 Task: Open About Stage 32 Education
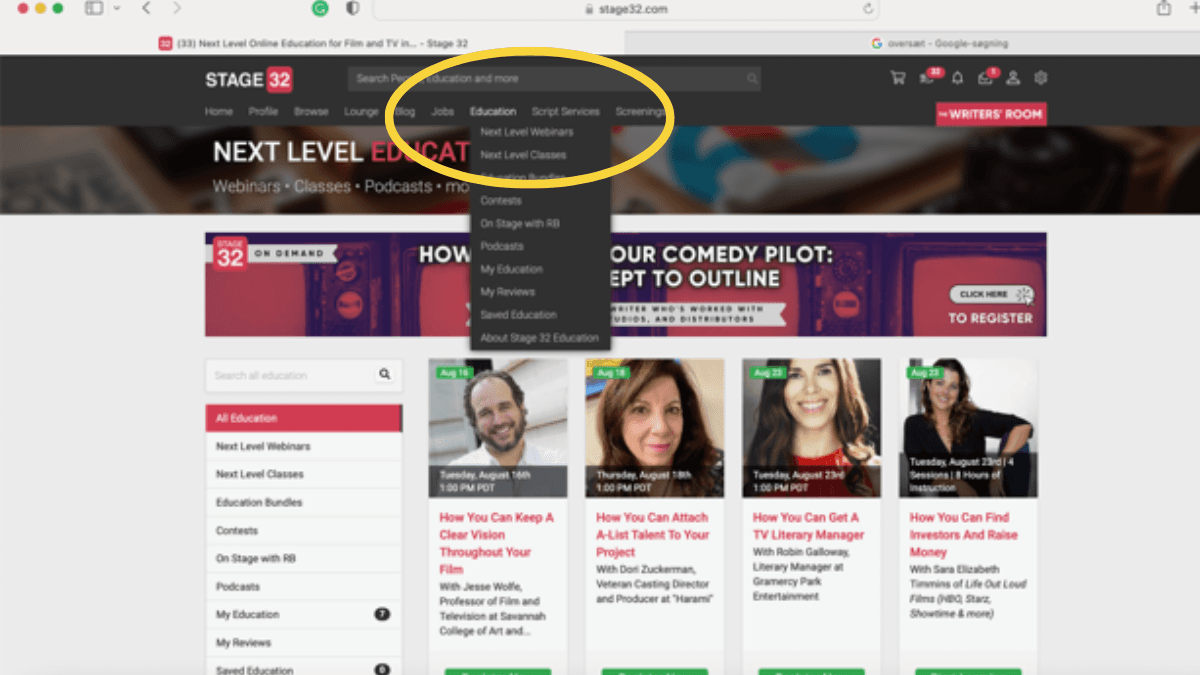tap(540, 338)
